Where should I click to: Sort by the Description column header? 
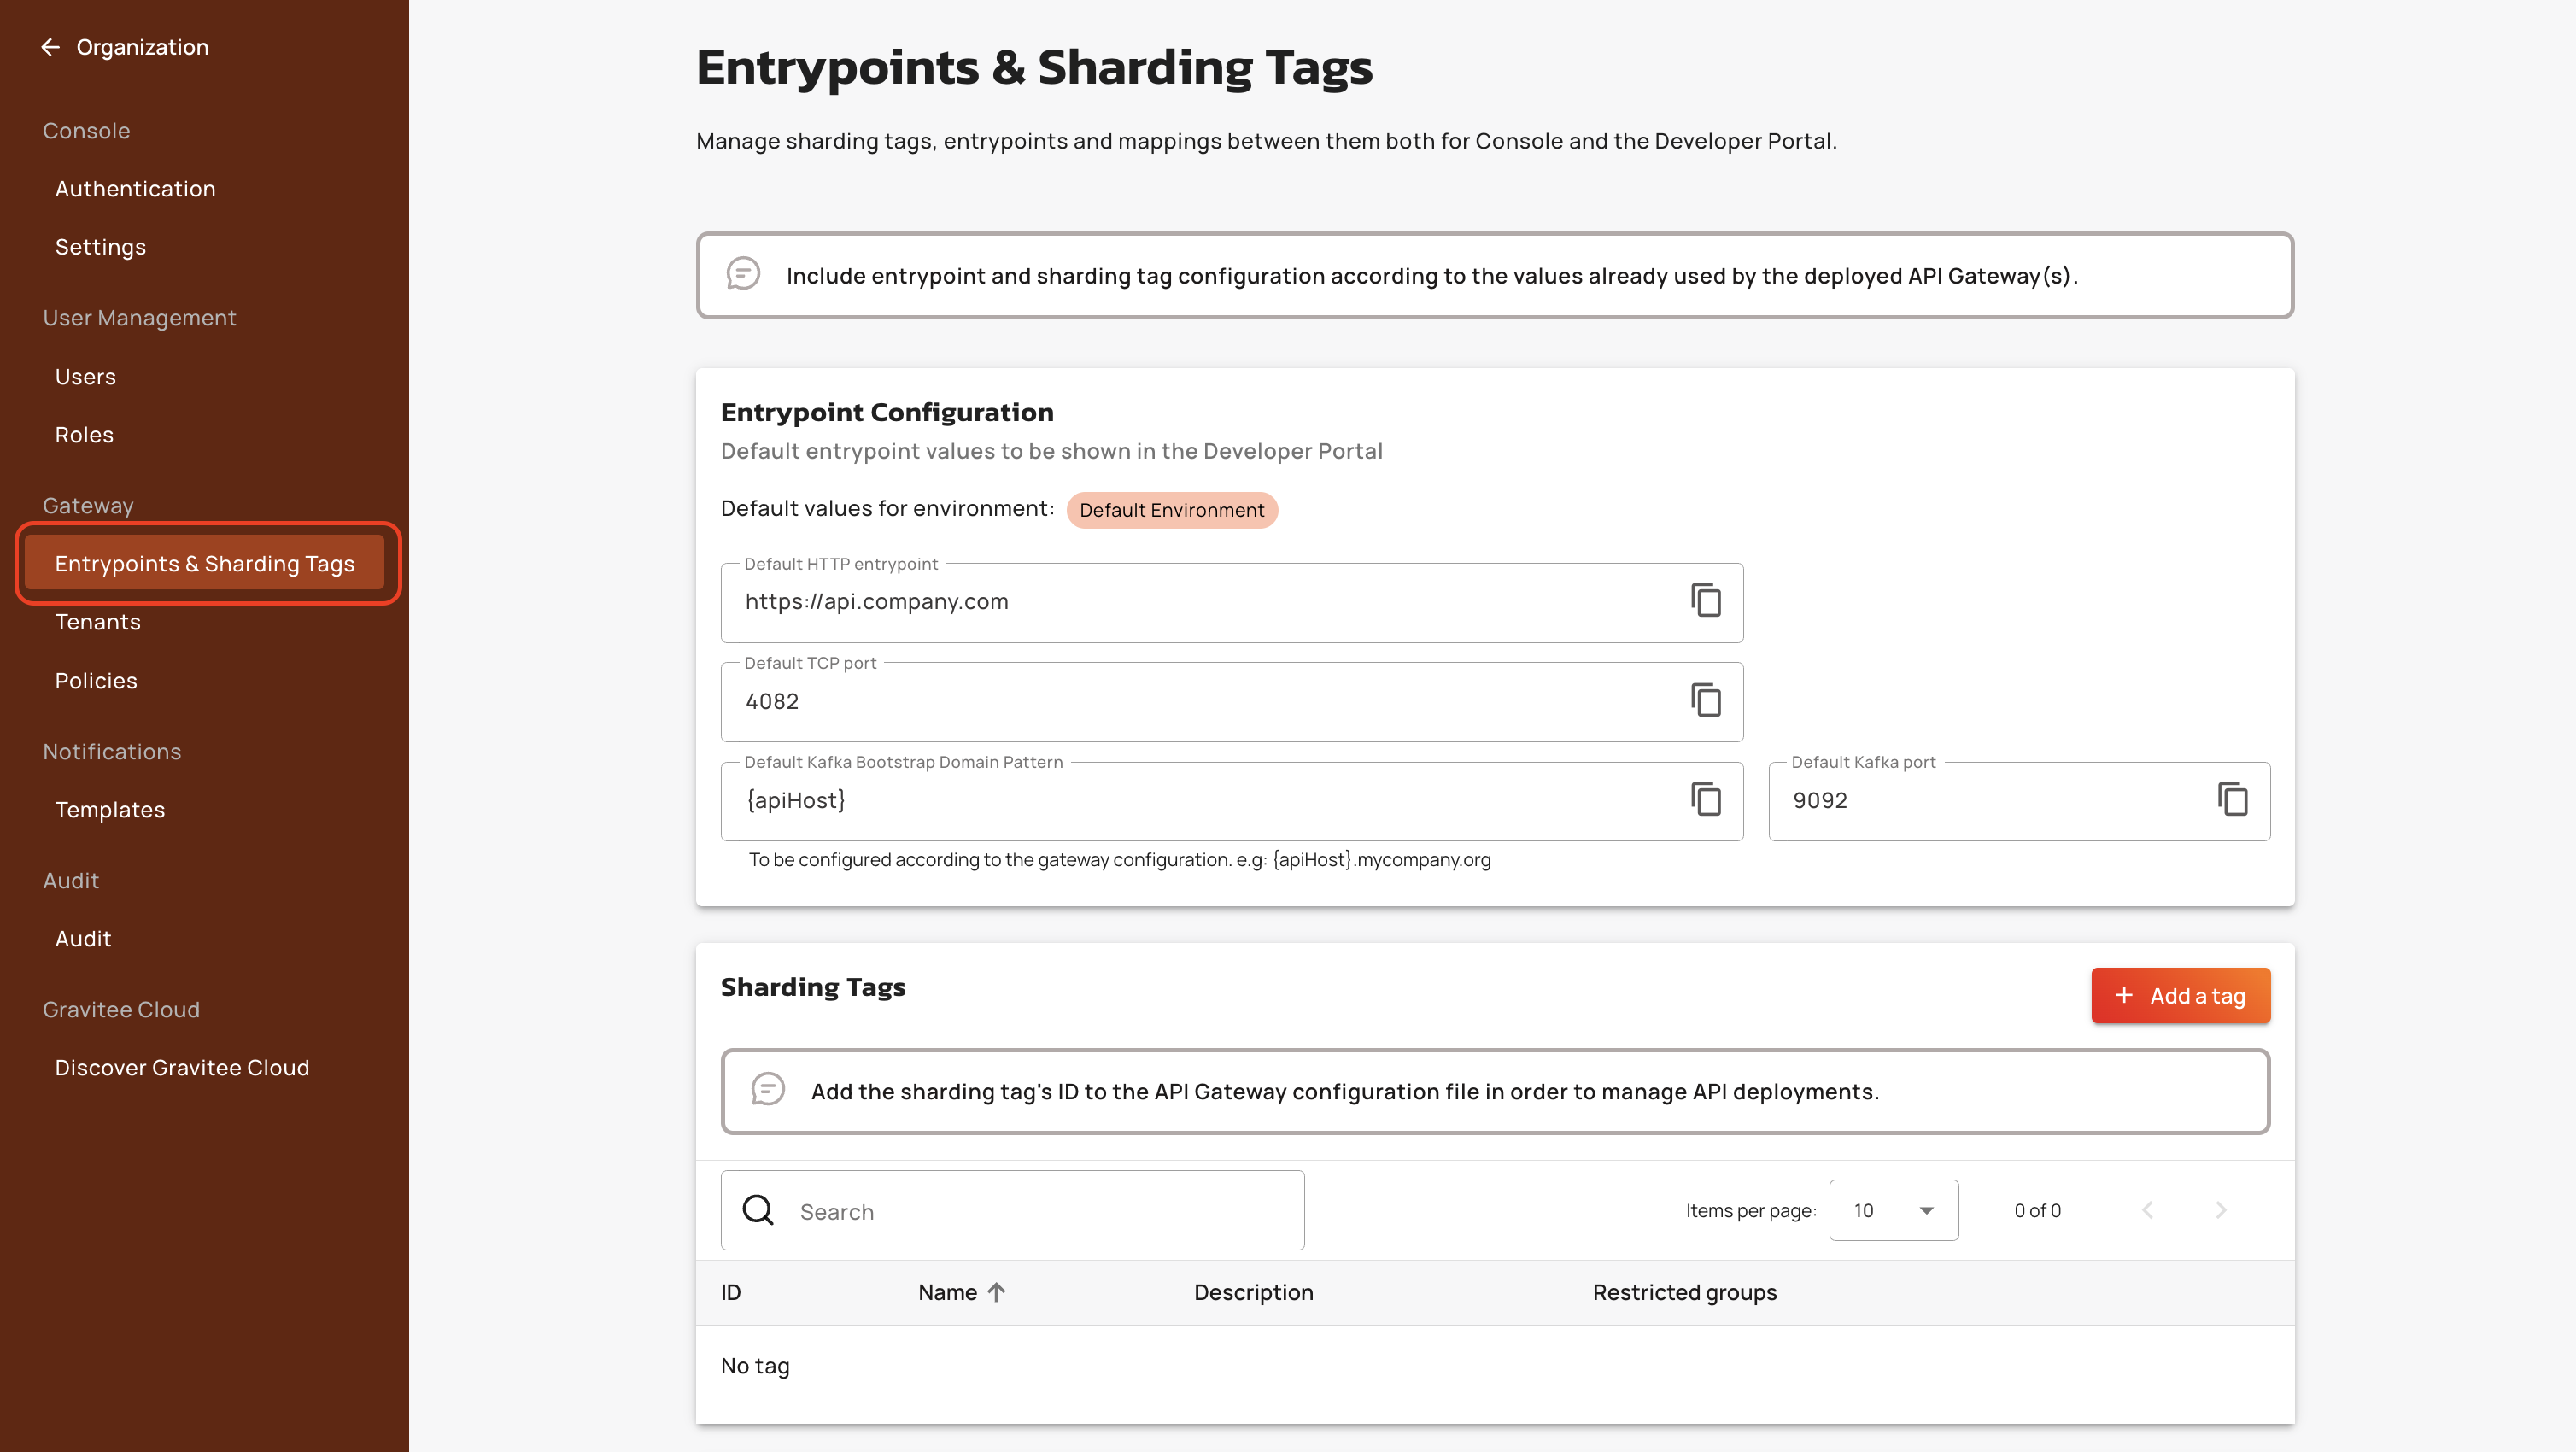click(x=1253, y=1292)
